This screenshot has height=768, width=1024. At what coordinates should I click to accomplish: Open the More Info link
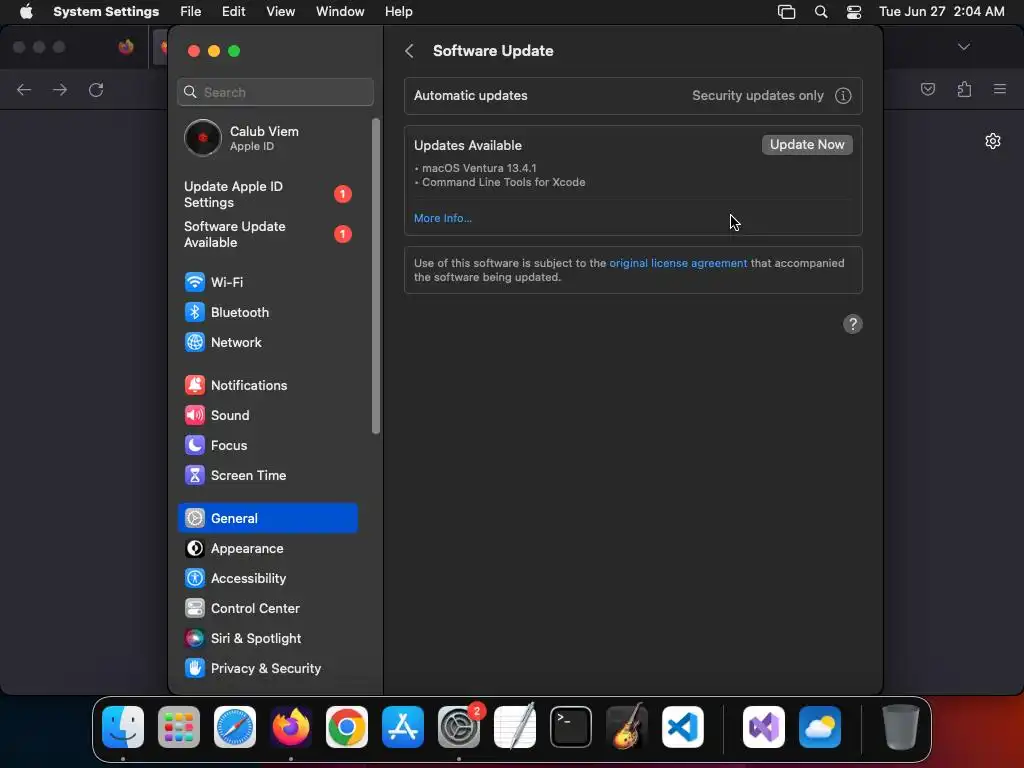coord(443,218)
